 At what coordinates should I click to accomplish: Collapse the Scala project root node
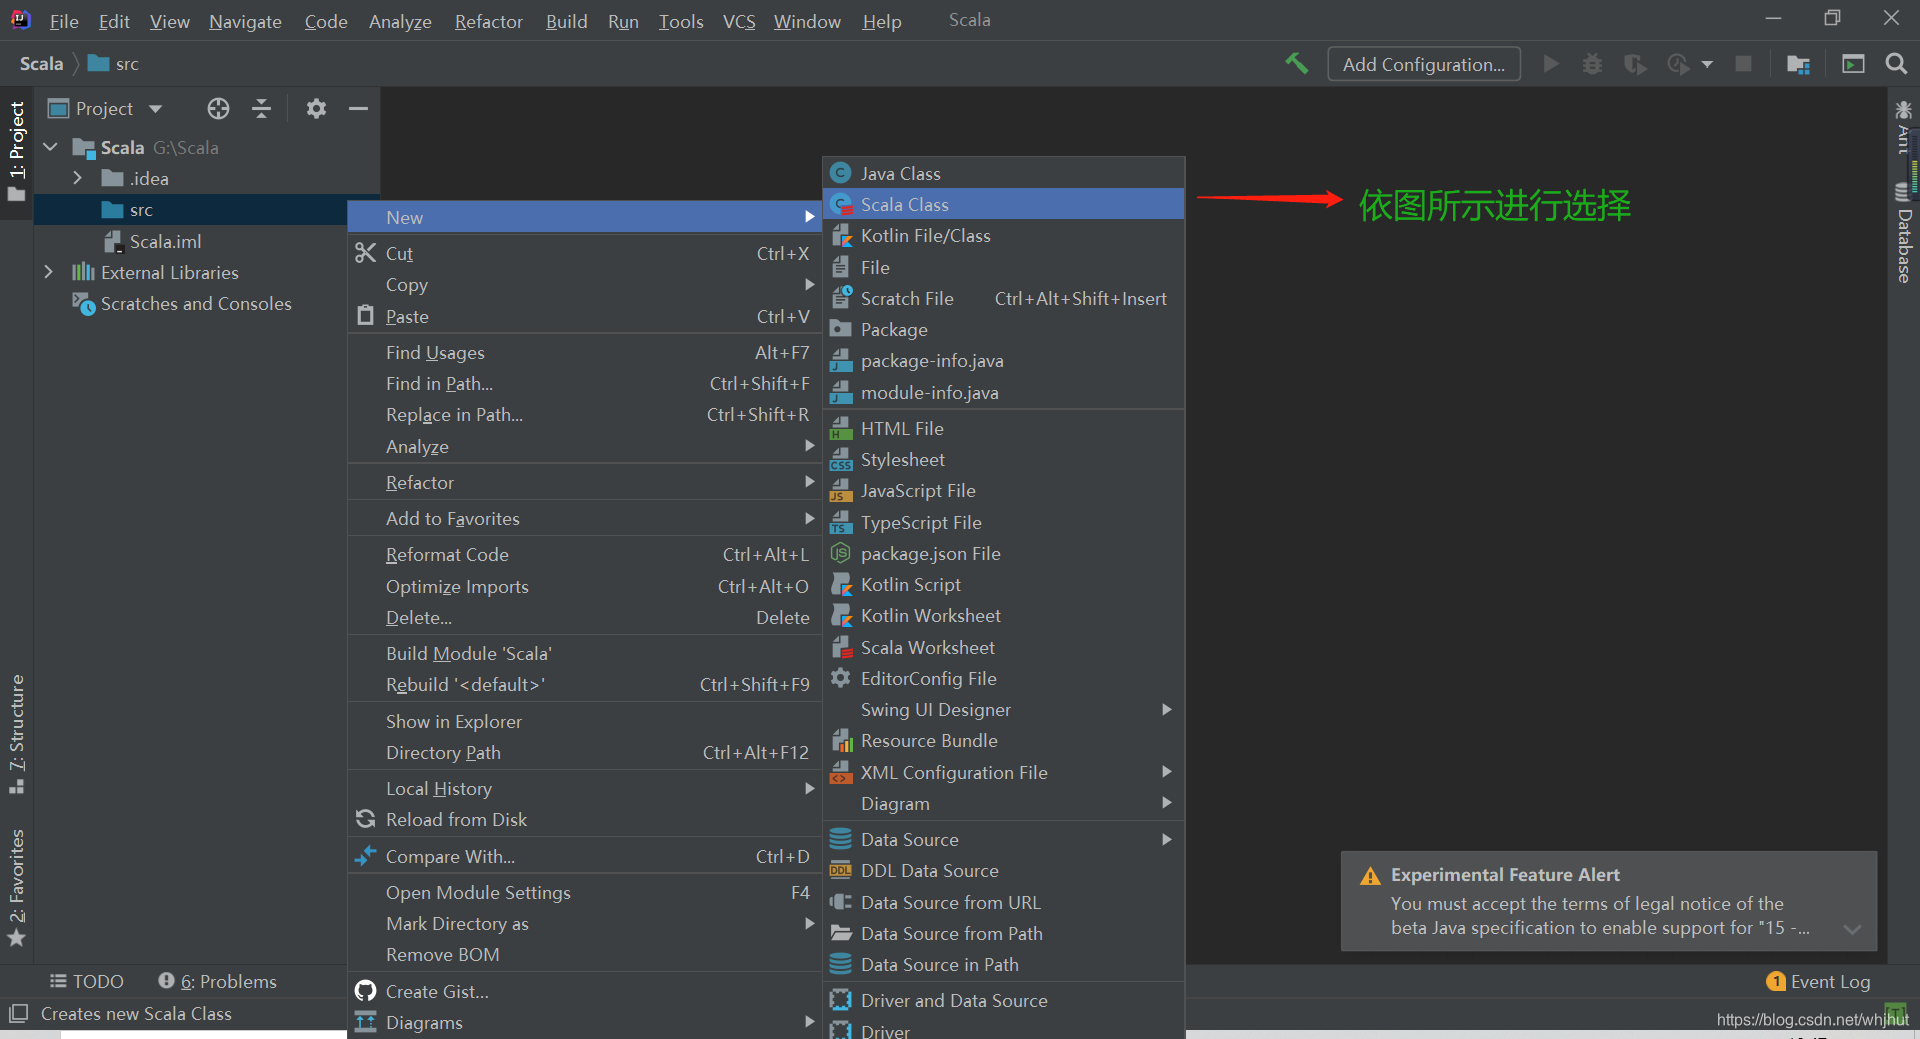pos(51,147)
